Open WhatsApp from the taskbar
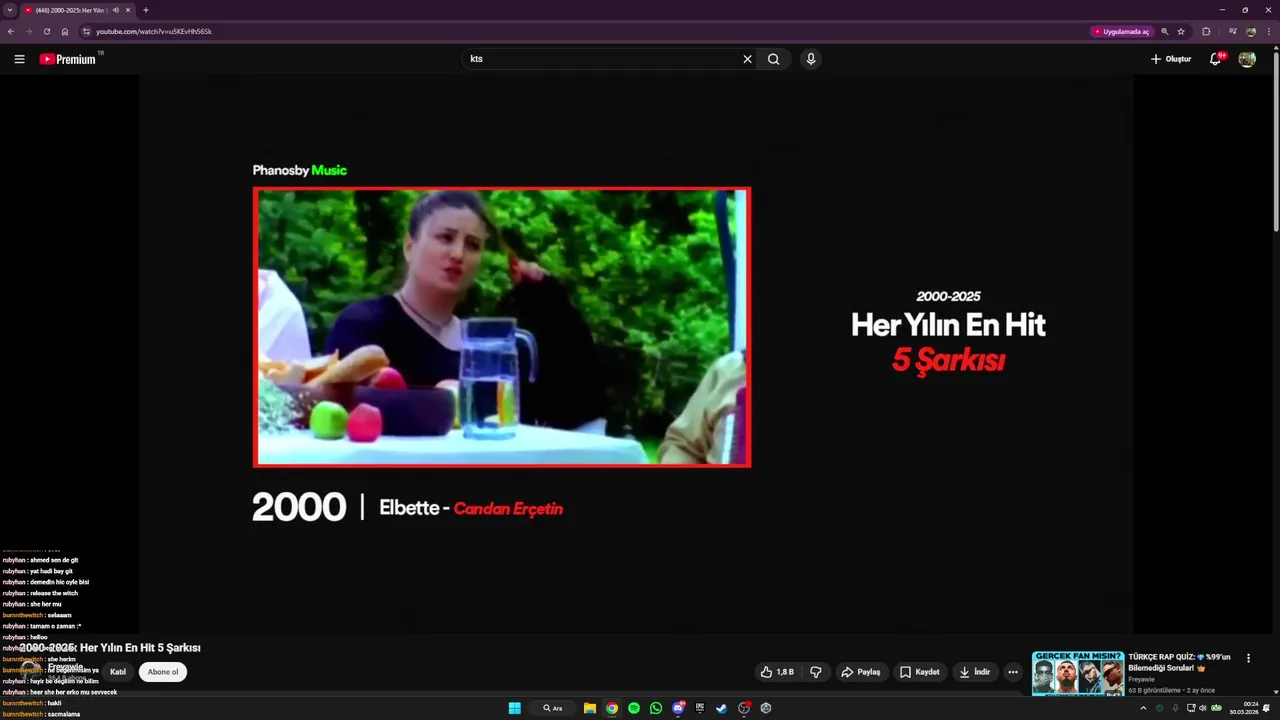Image resolution: width=1280 pixels, height=720 pixels. click(656, 708)
